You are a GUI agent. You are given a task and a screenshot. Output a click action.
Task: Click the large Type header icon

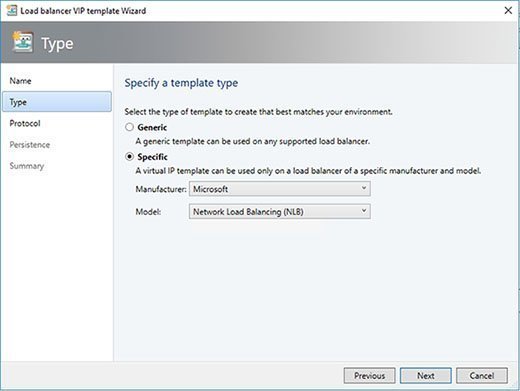pos(22,42)
